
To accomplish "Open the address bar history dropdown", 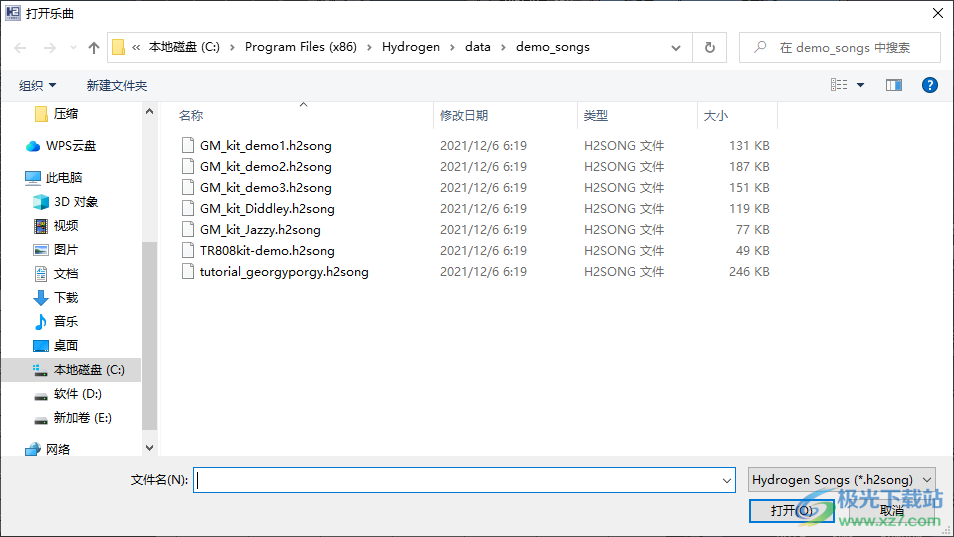I will pyautogui.click(x=675, y=47).
